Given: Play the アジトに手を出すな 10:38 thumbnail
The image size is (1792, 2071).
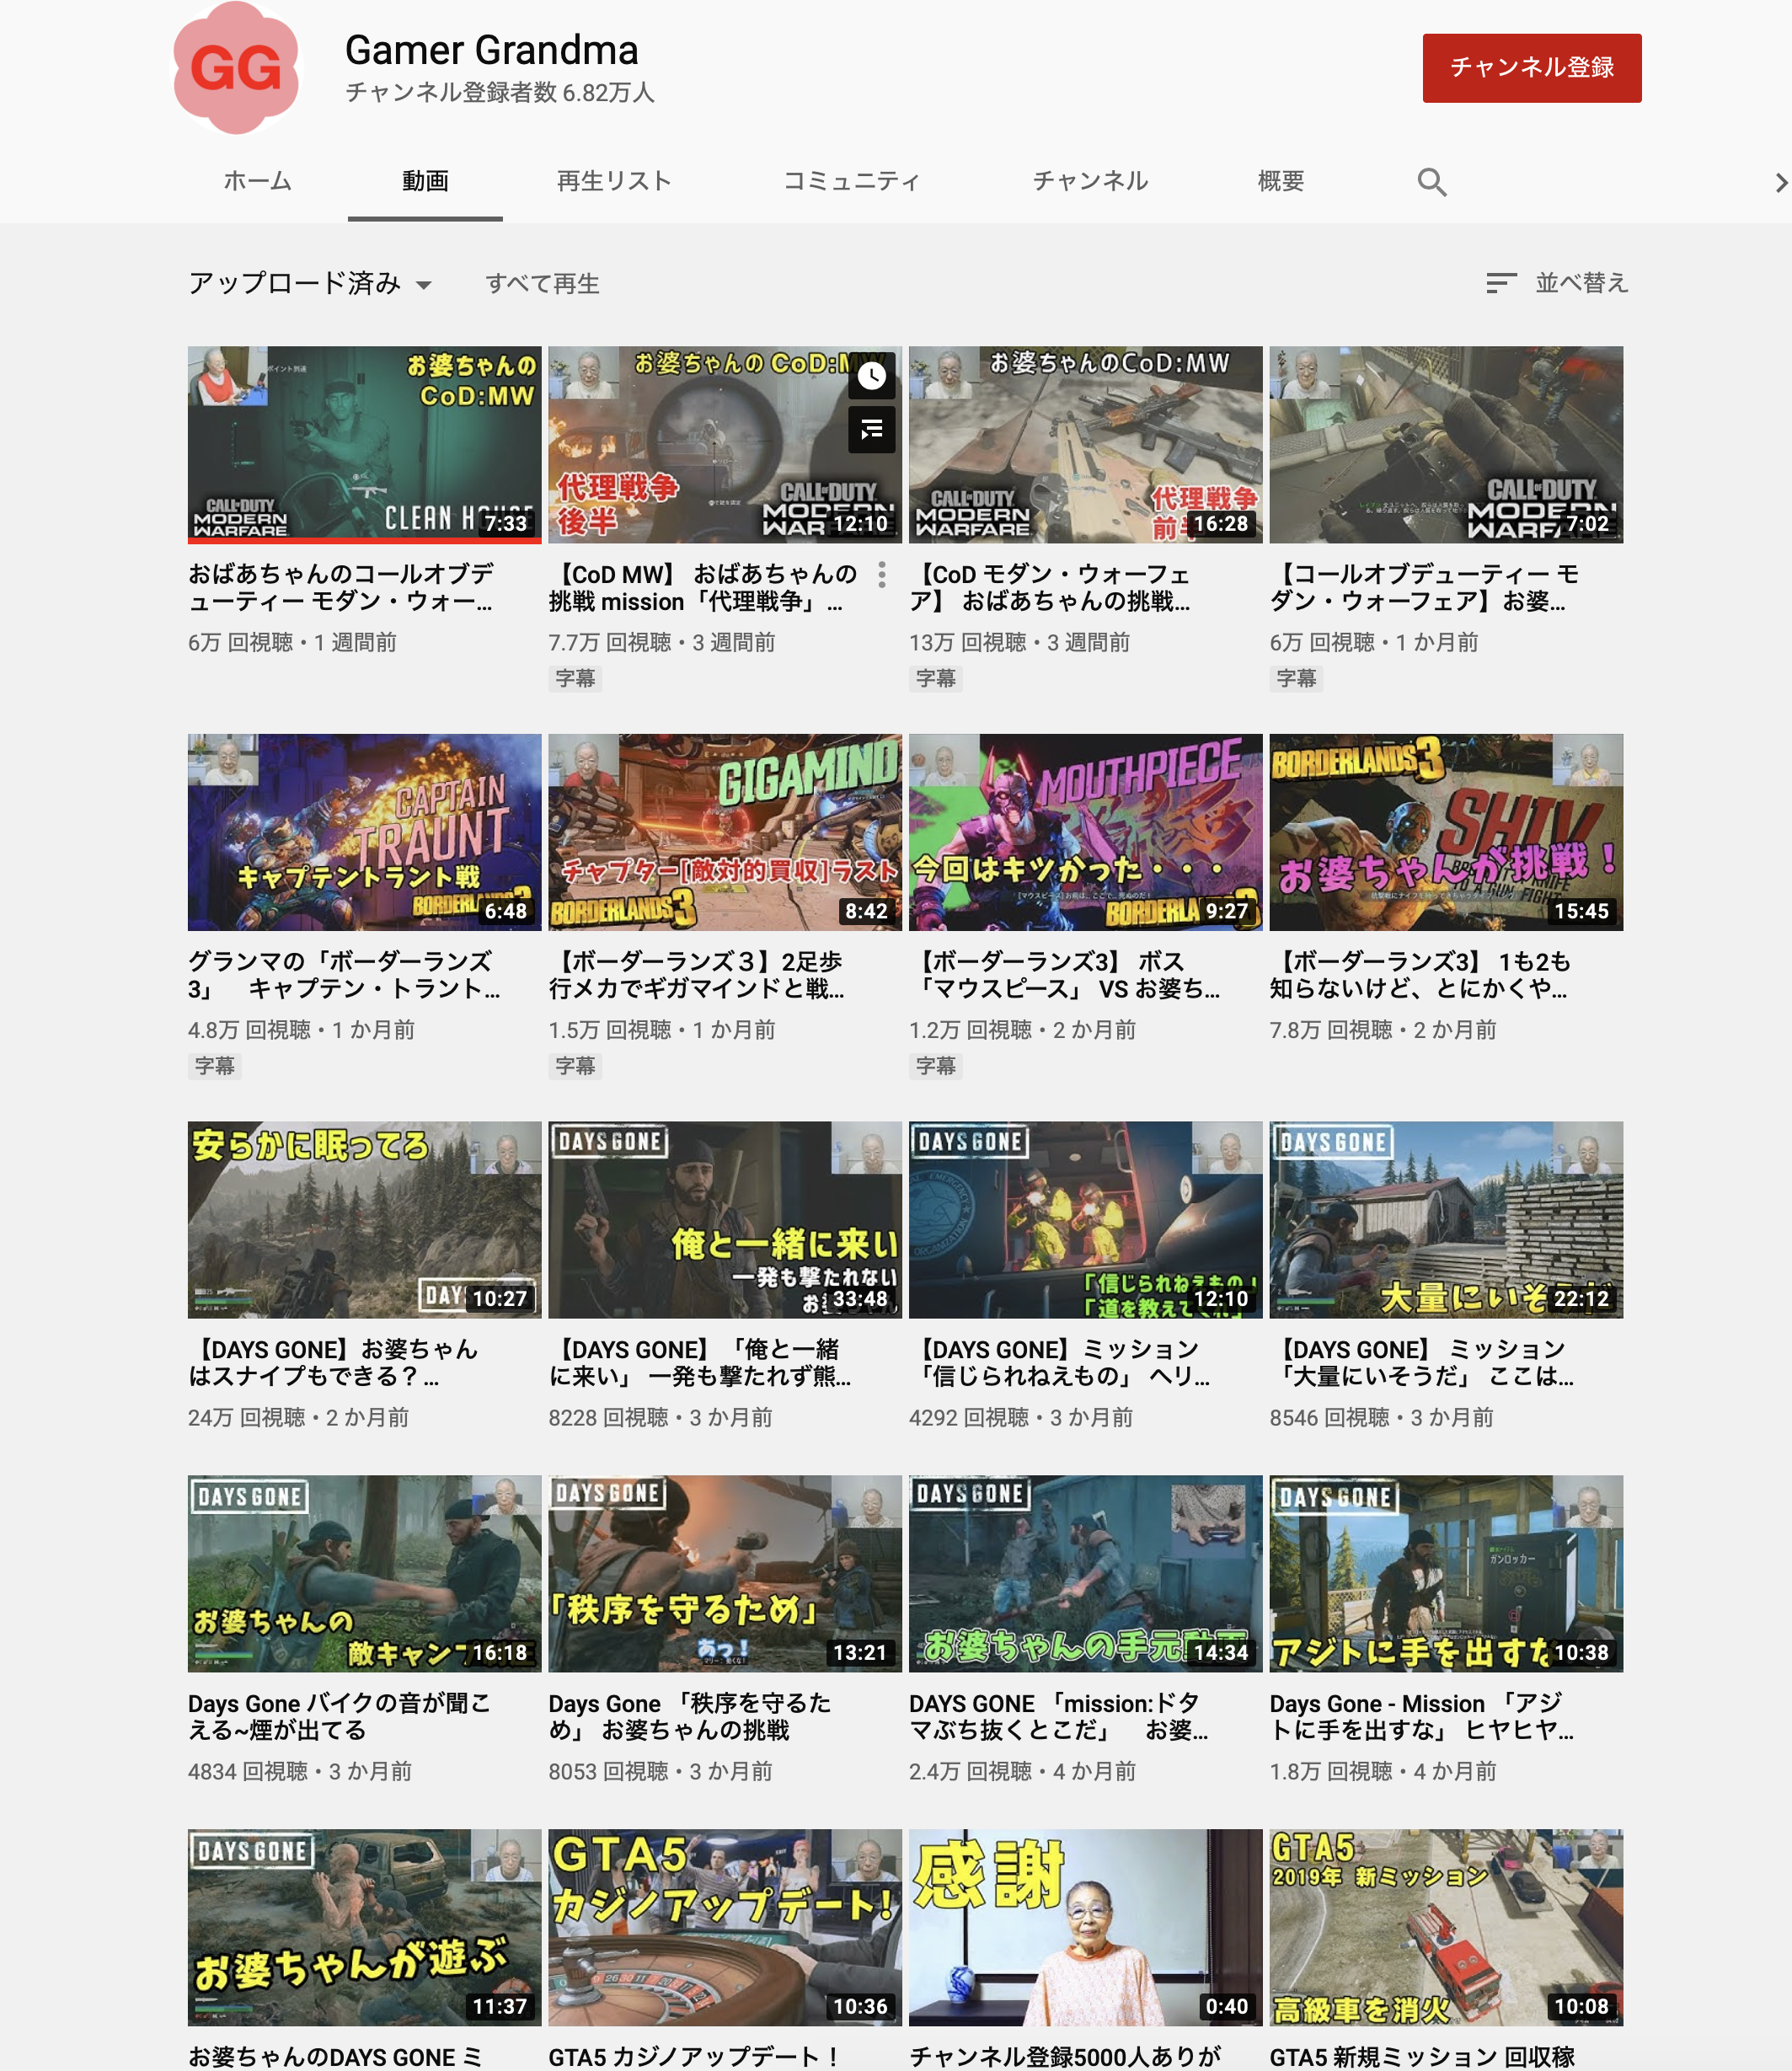Looking at the screenshot, I should click(x=1446, y=1573).
